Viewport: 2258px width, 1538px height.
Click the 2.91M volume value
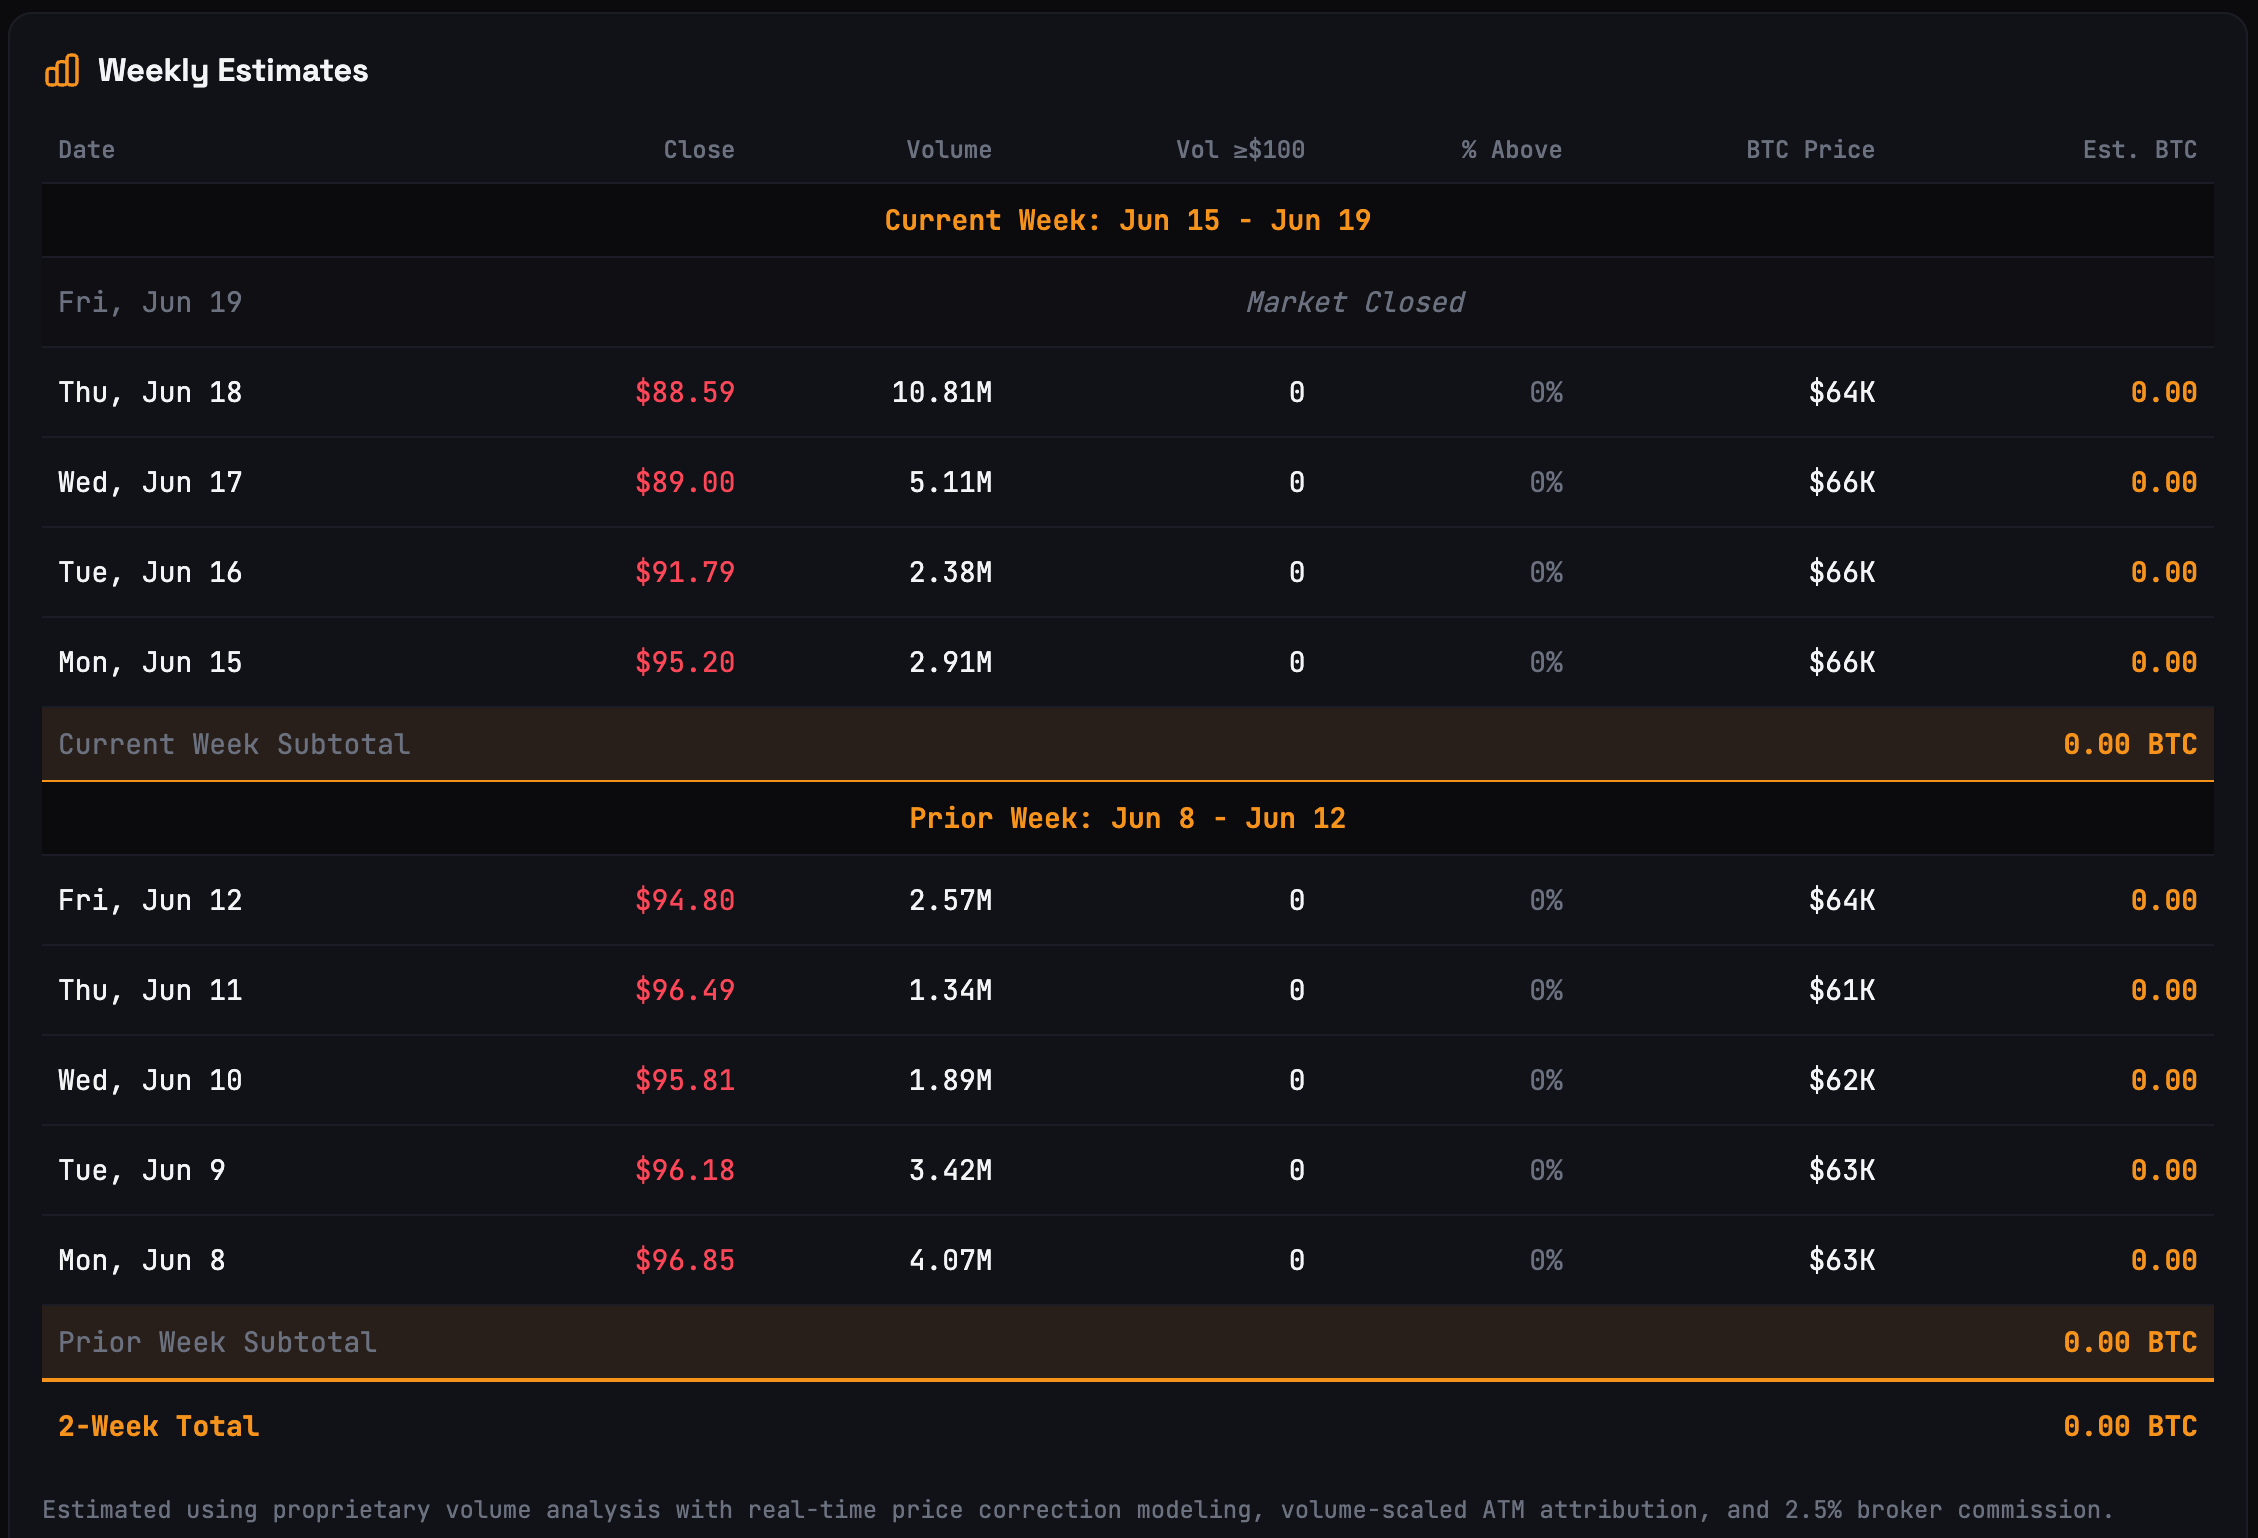[950, 662]
